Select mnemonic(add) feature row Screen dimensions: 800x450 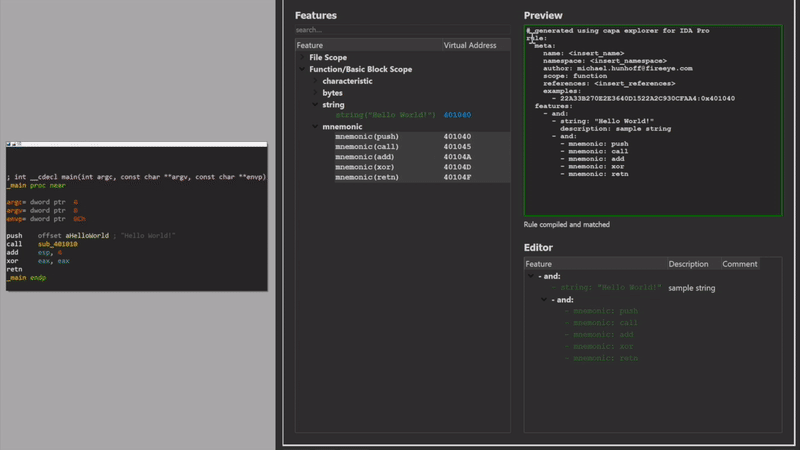[x=364, y=157]
